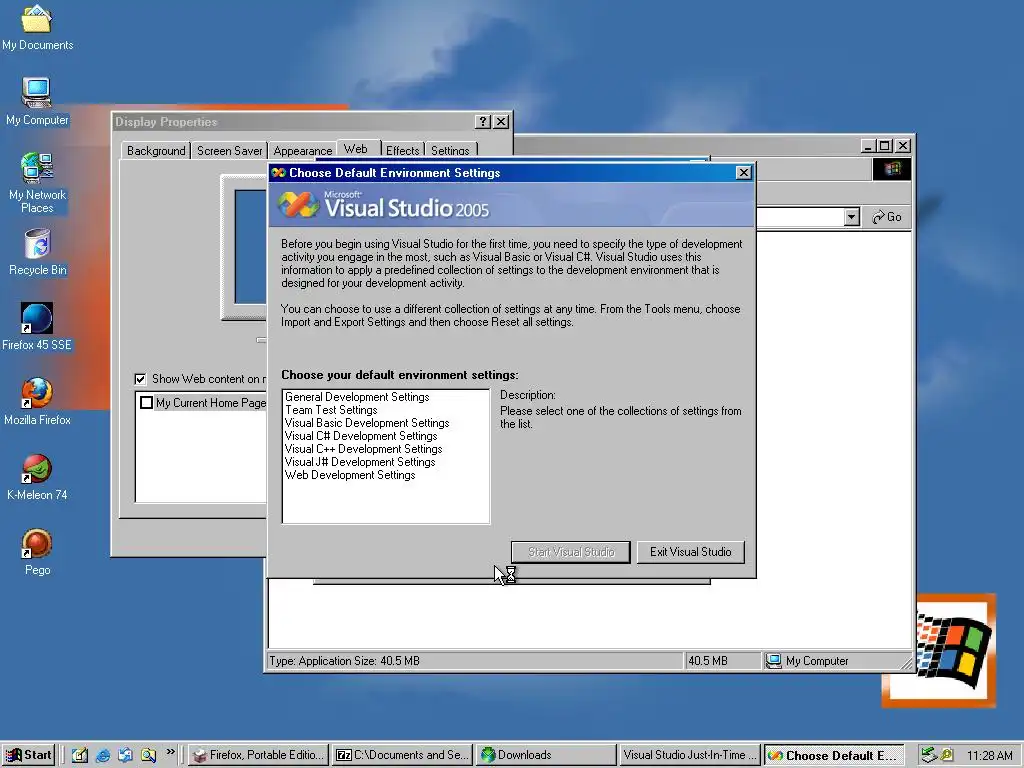Screen dimensions: 1024x768
Task: Switch to the Appearance tab
Action: [302, 151]
